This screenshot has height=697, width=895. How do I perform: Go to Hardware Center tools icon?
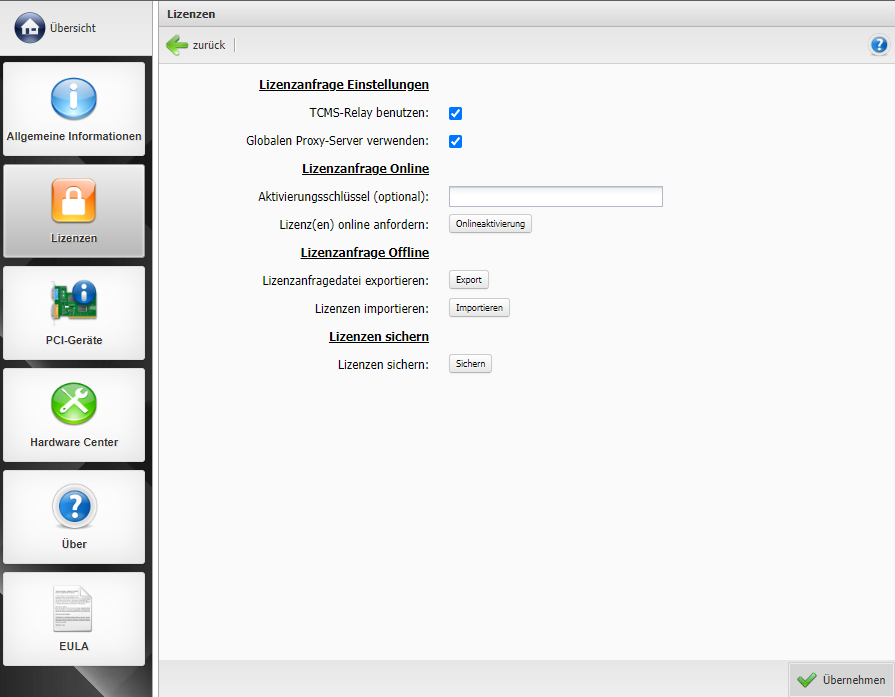point(74,405)
